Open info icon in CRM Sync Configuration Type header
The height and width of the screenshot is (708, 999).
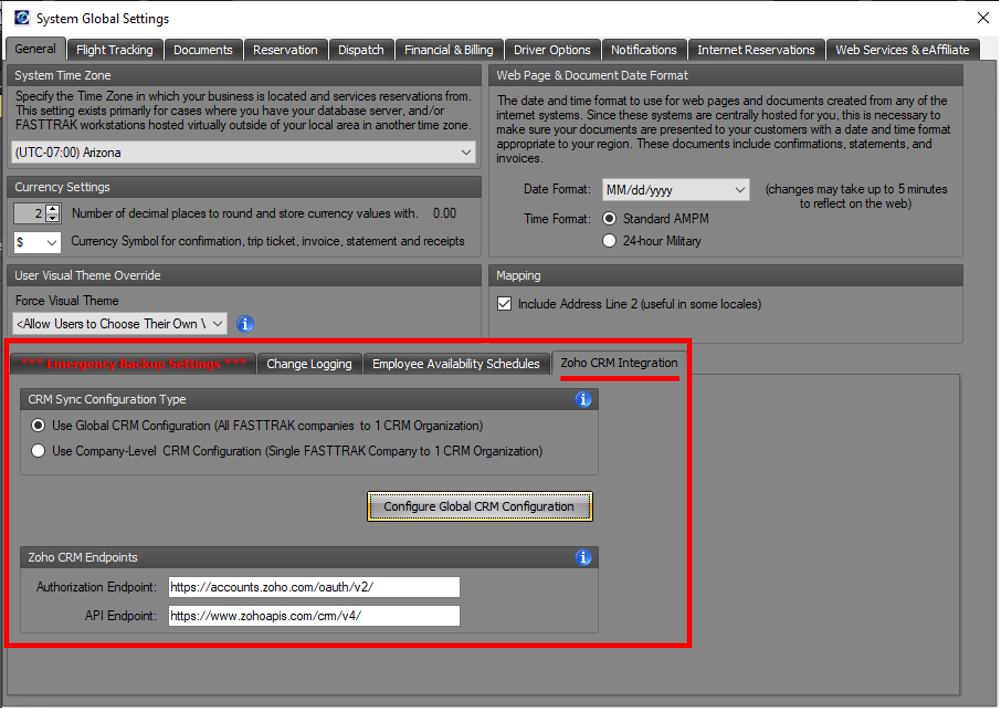point(583,400)
